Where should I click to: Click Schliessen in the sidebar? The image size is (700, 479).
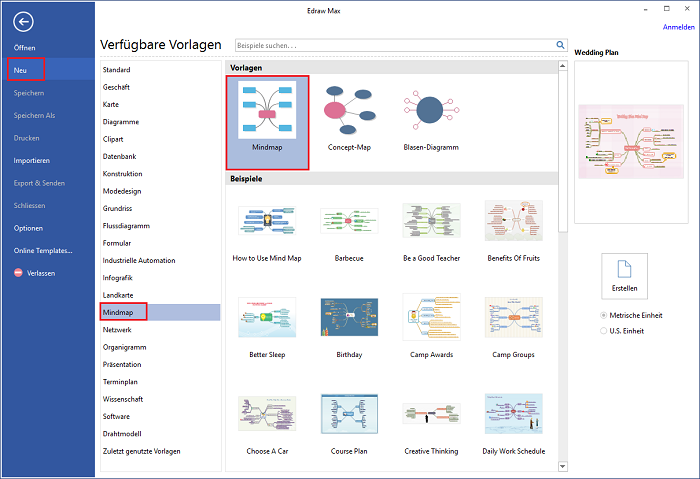pyautogui.click(x=29, y=205)
